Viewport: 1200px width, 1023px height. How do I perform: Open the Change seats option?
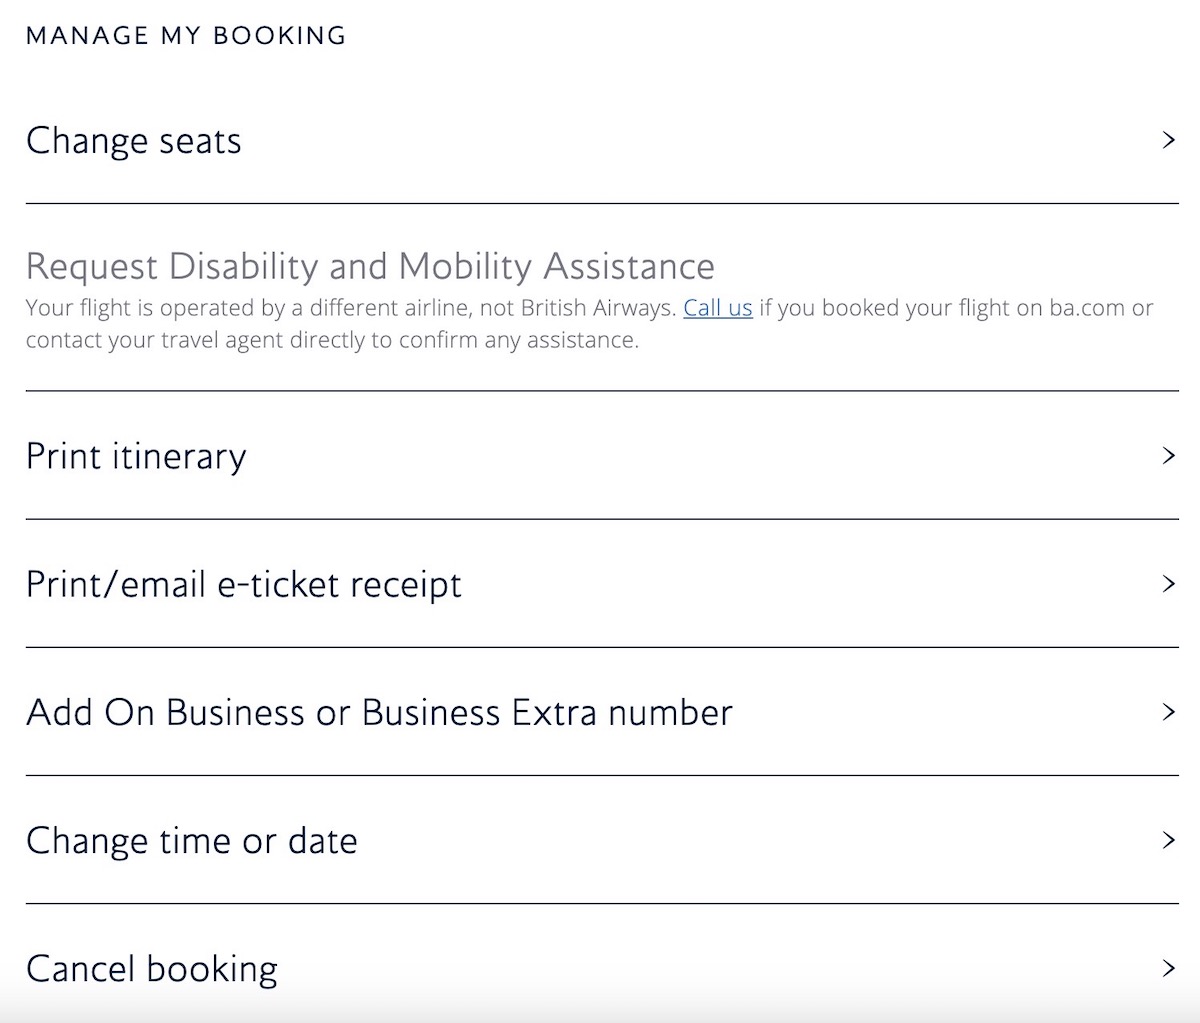click(602, 140)
